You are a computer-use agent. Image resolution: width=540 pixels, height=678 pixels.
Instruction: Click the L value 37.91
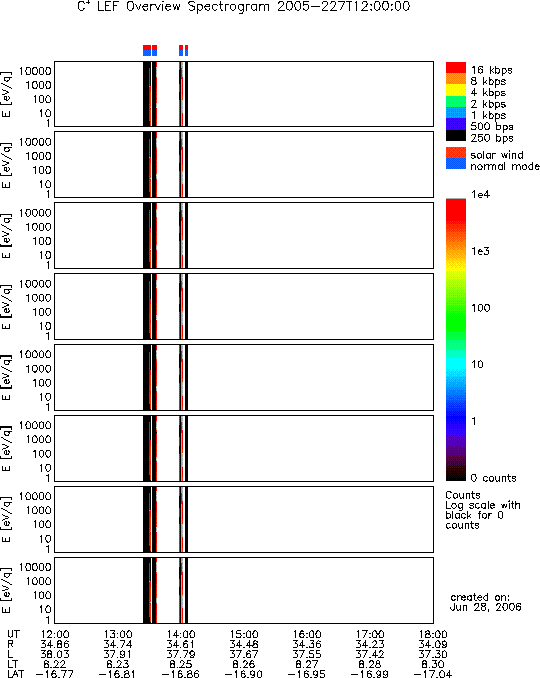[118, 654]
